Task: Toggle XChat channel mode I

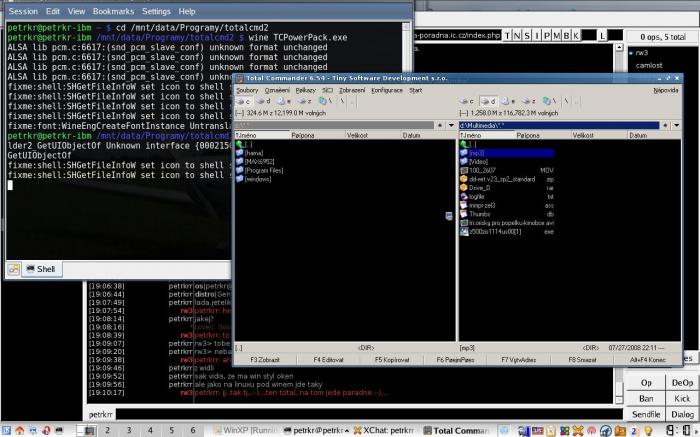Action: point(537,36)
